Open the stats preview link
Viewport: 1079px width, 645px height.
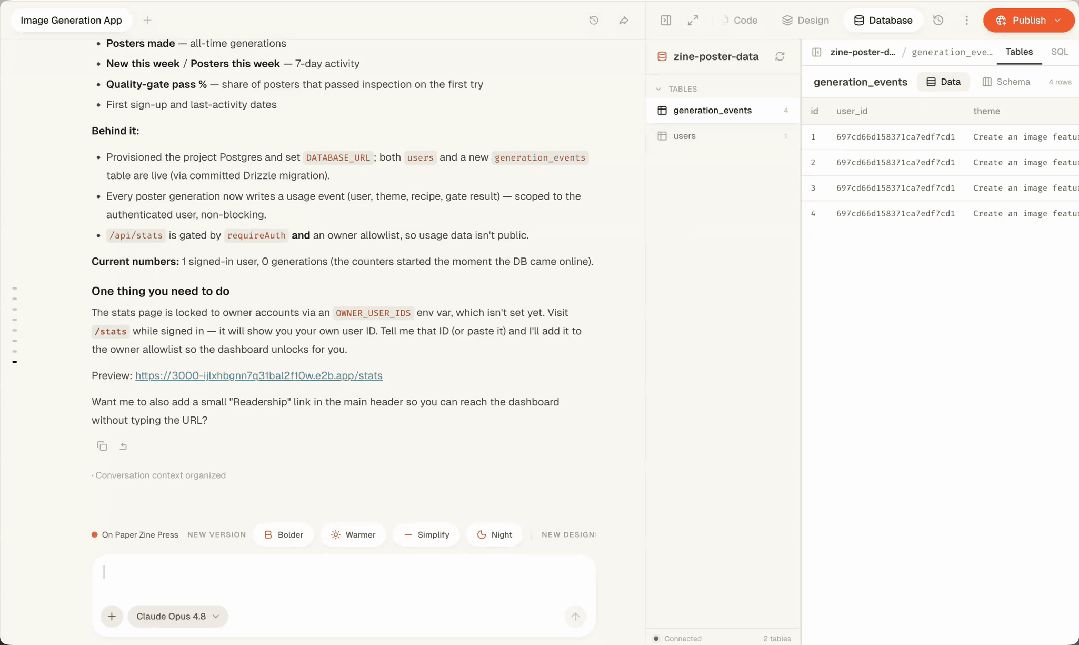[259, 376]
